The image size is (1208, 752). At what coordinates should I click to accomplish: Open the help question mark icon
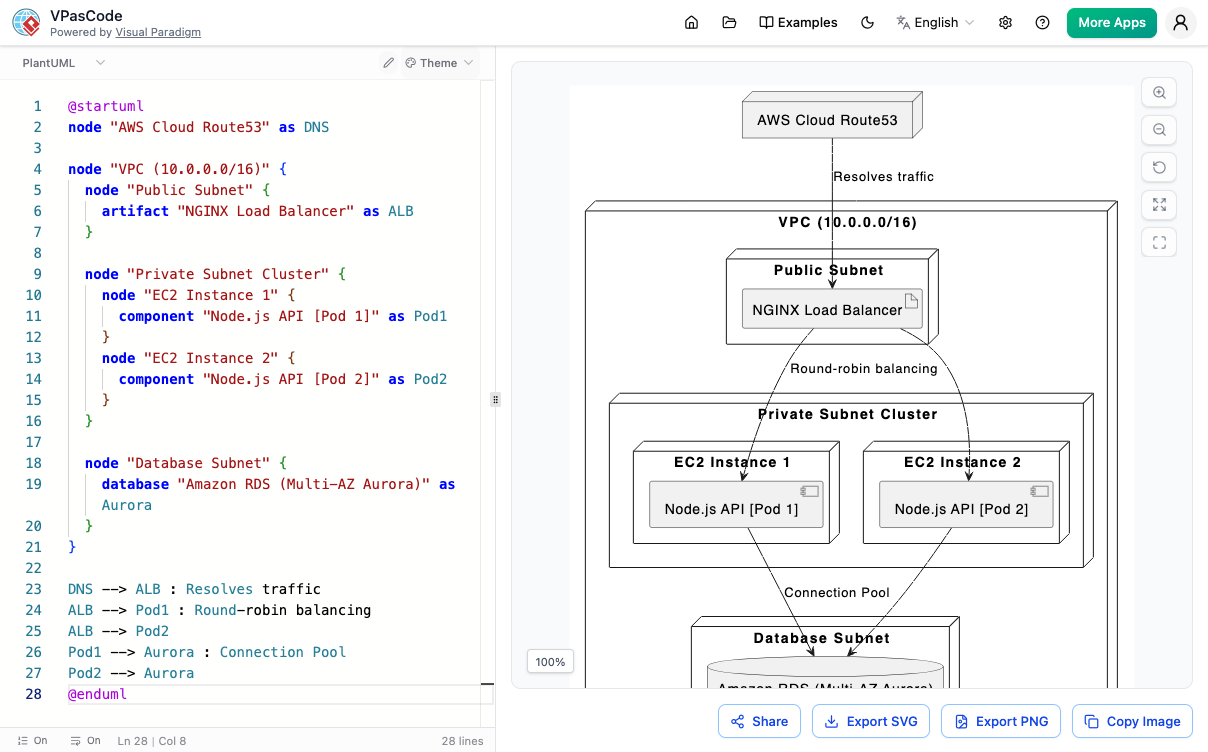tap(1043, 23)
